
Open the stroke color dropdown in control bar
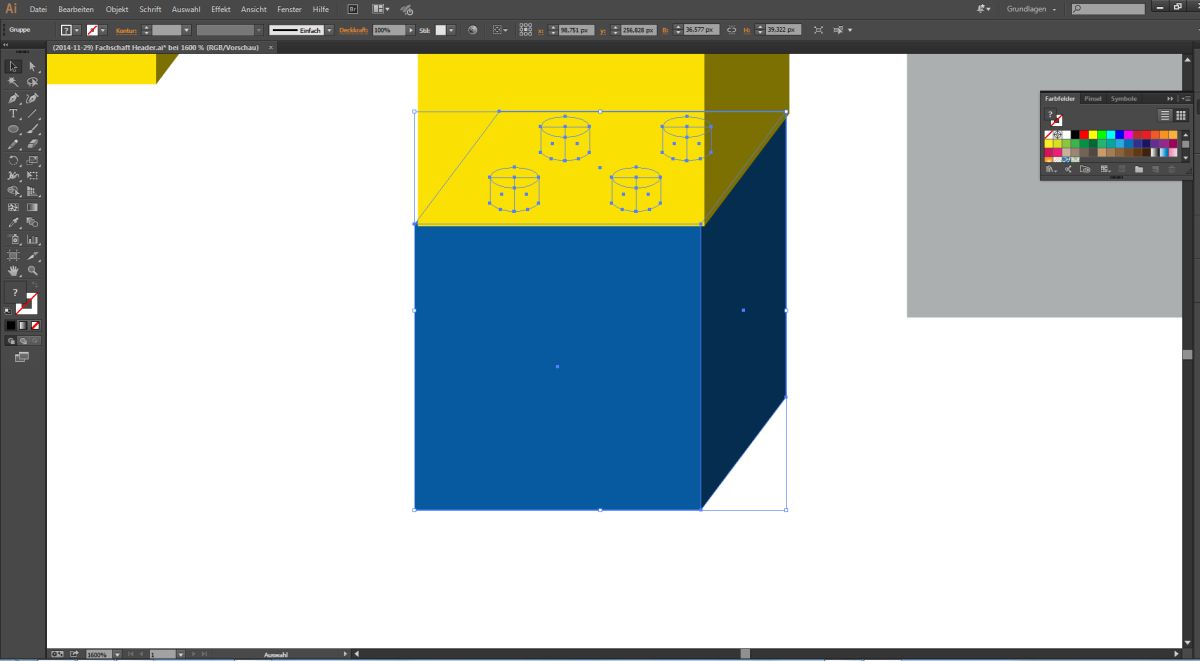point(103,30)
